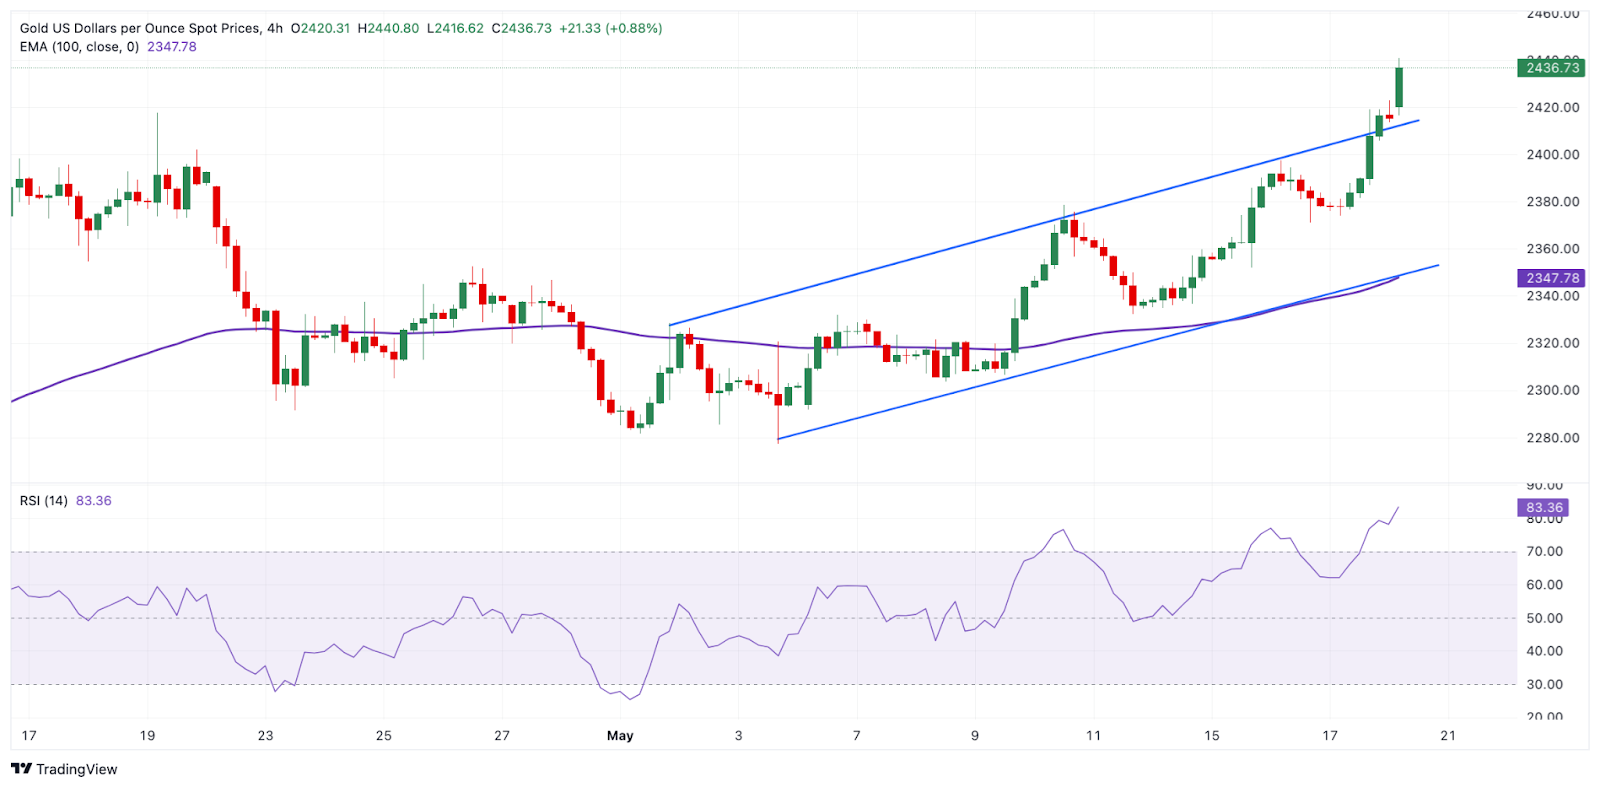This screenshot has width=1600, height=788.
Task: Click the 30.00 RSI oversold level label
Action: click(1545, 685)
